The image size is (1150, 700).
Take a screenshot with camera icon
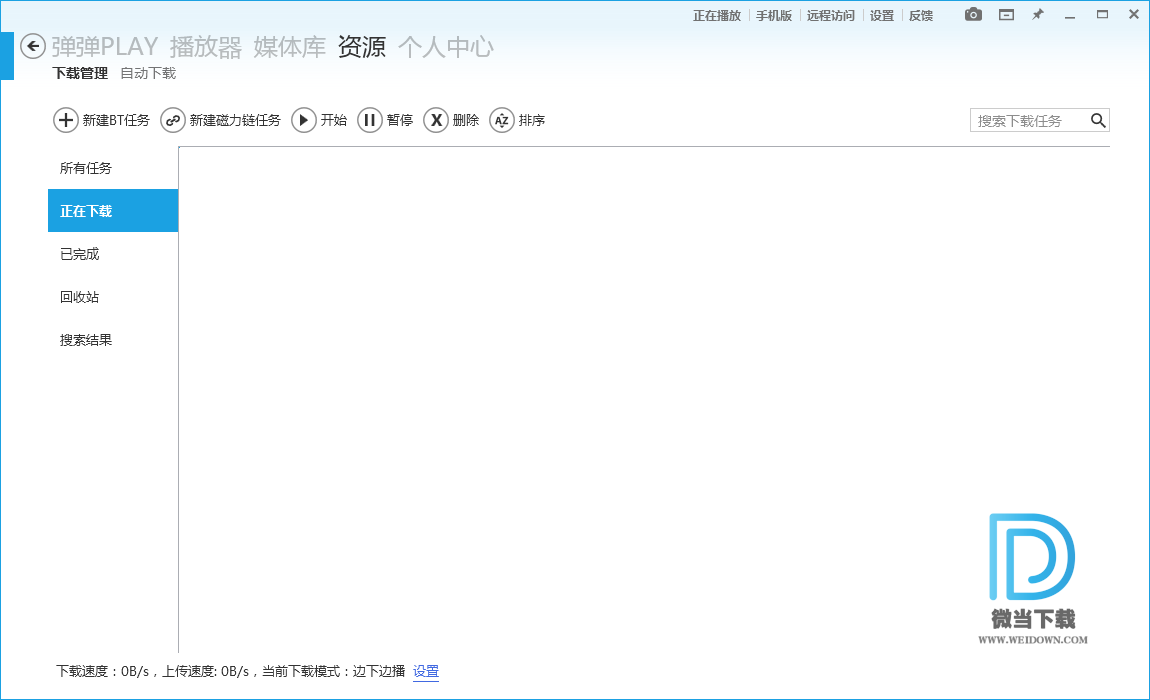click(x=973, y=15)
